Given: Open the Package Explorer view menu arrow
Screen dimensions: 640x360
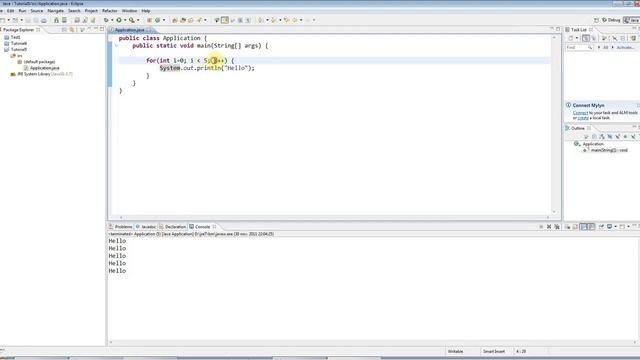Looking at the screenshot, I should (82, 30).
